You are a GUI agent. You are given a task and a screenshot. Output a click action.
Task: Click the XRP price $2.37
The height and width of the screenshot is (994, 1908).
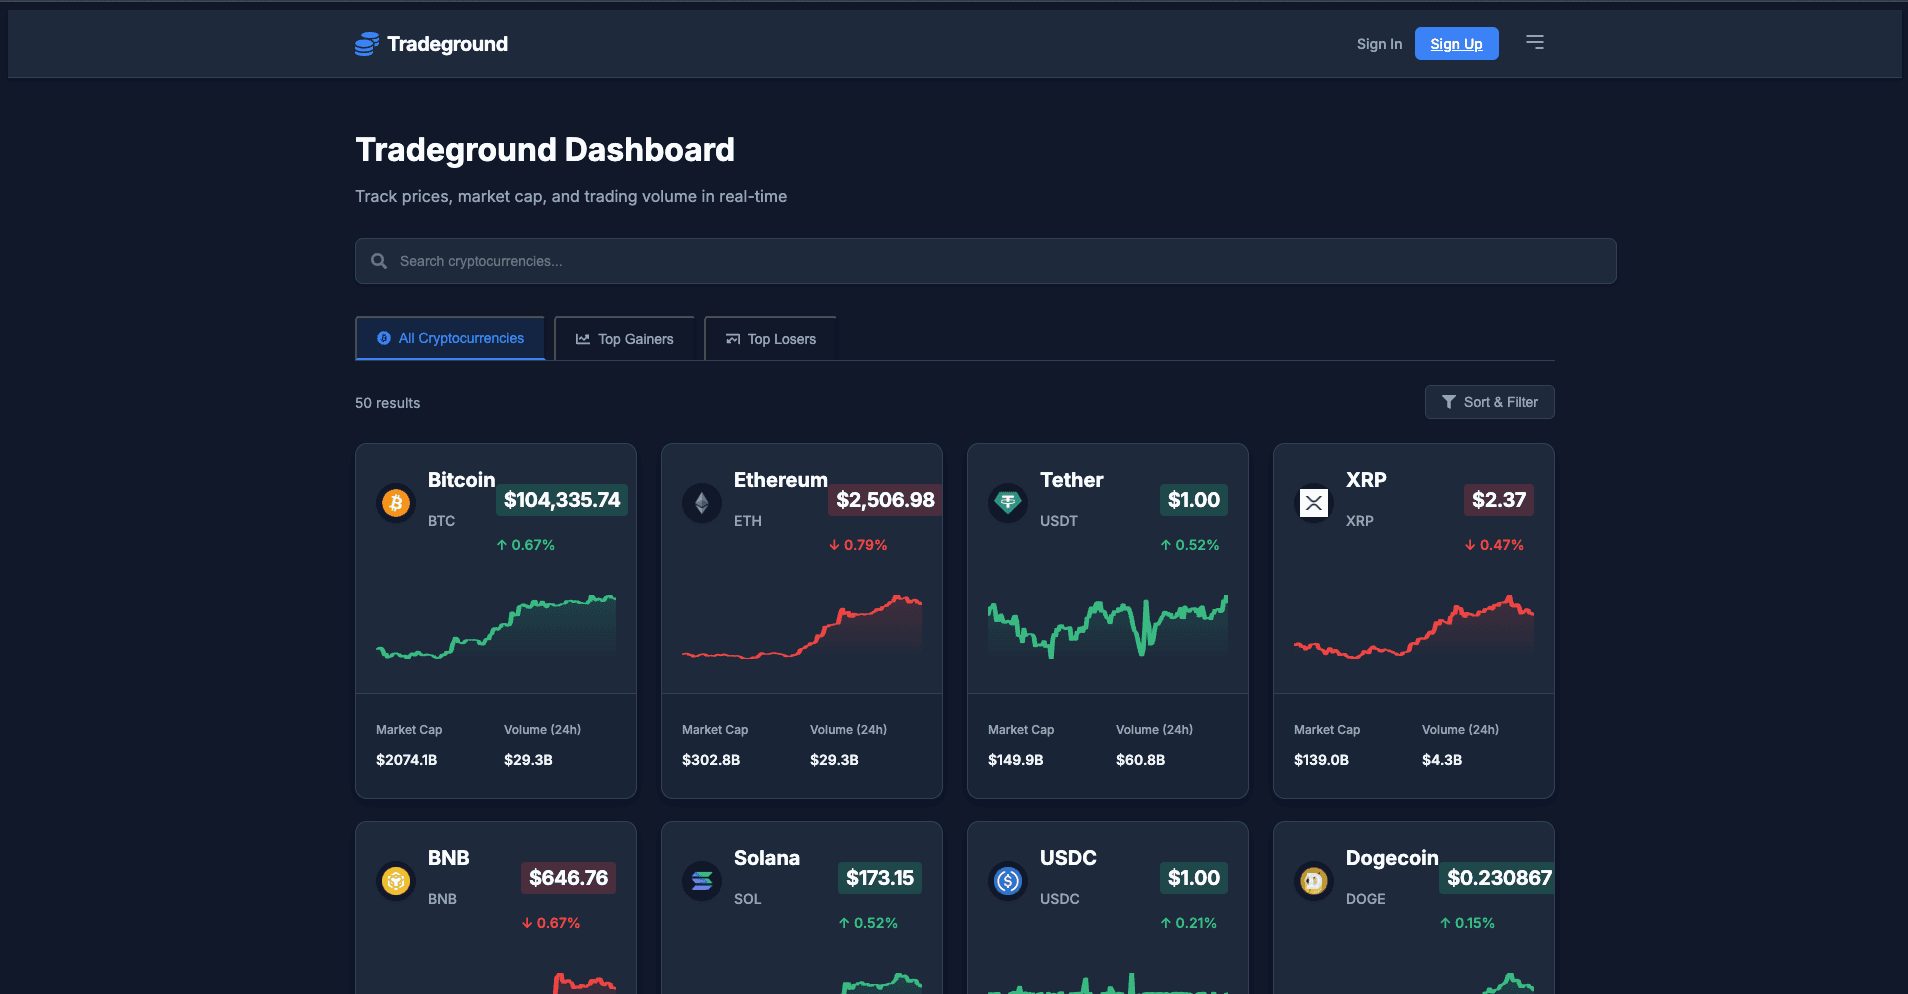pos(1499,500)
